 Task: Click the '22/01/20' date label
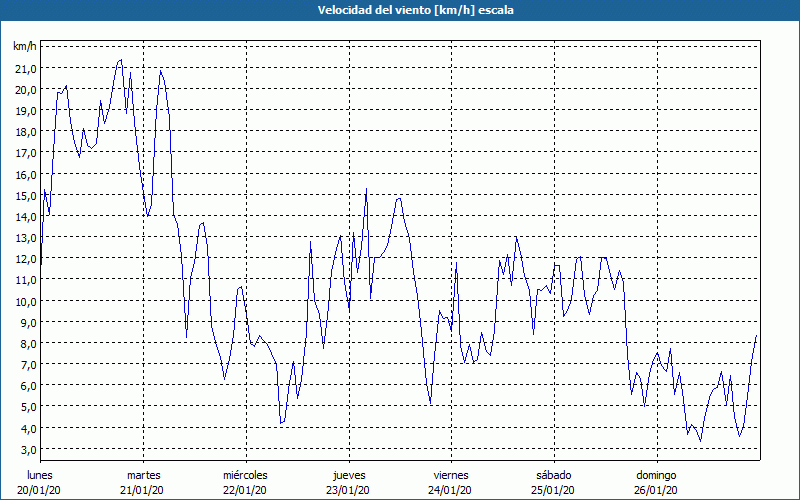tap(245, 490)
